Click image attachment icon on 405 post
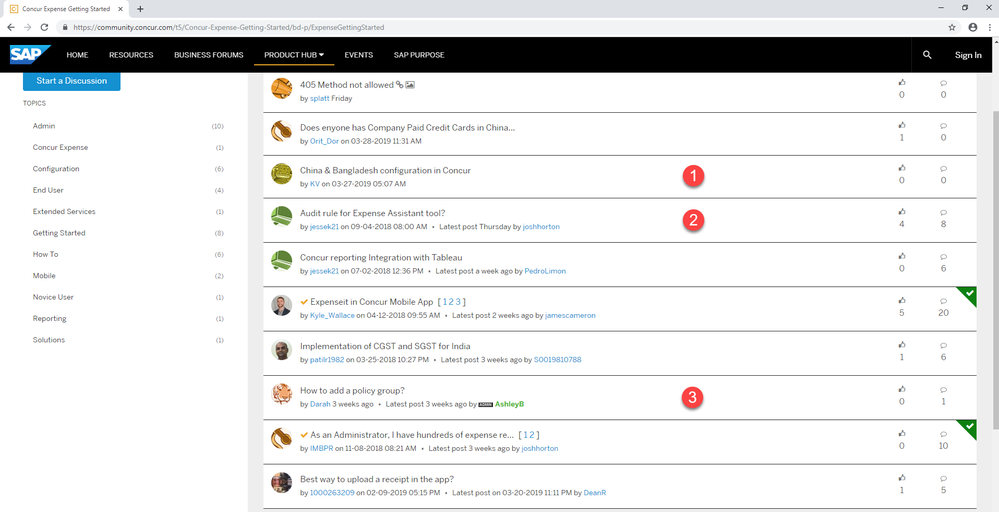The width and height of the screenshot is (999, 512). [x=410, y=84]
